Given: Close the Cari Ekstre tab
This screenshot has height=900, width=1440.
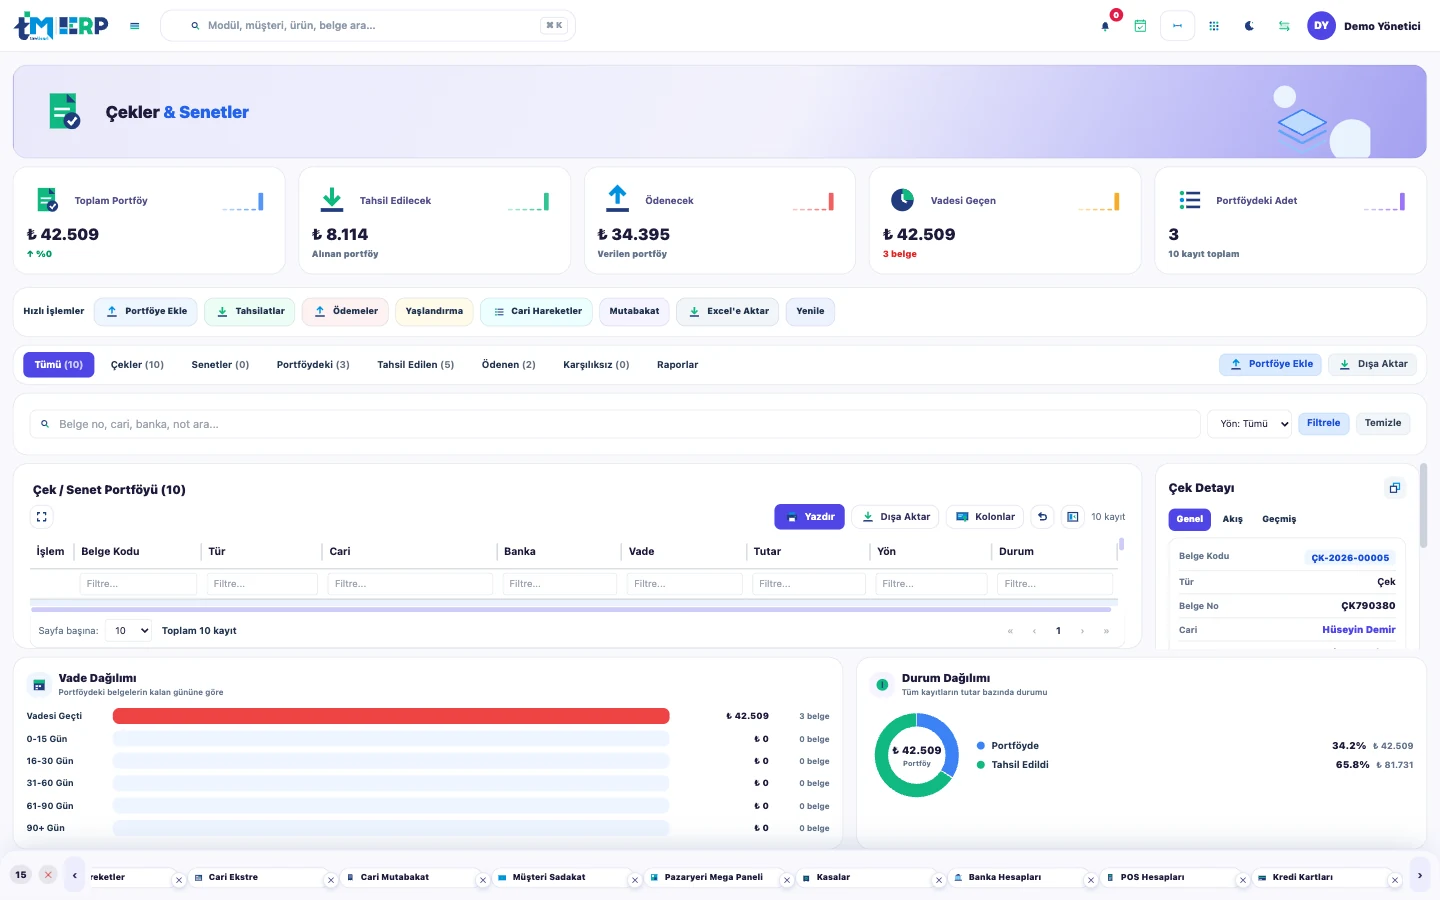Looking at the screenshot, I should 331,880.
